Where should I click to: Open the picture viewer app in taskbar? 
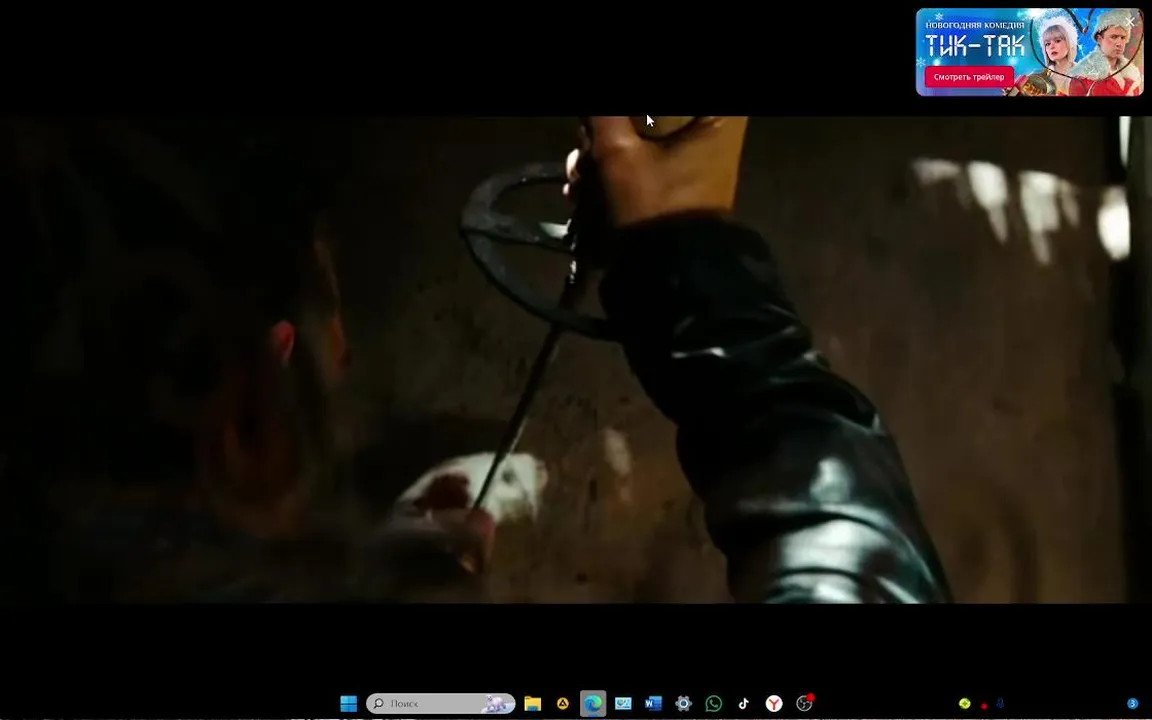pyautogui.click(x=623, y=703)
